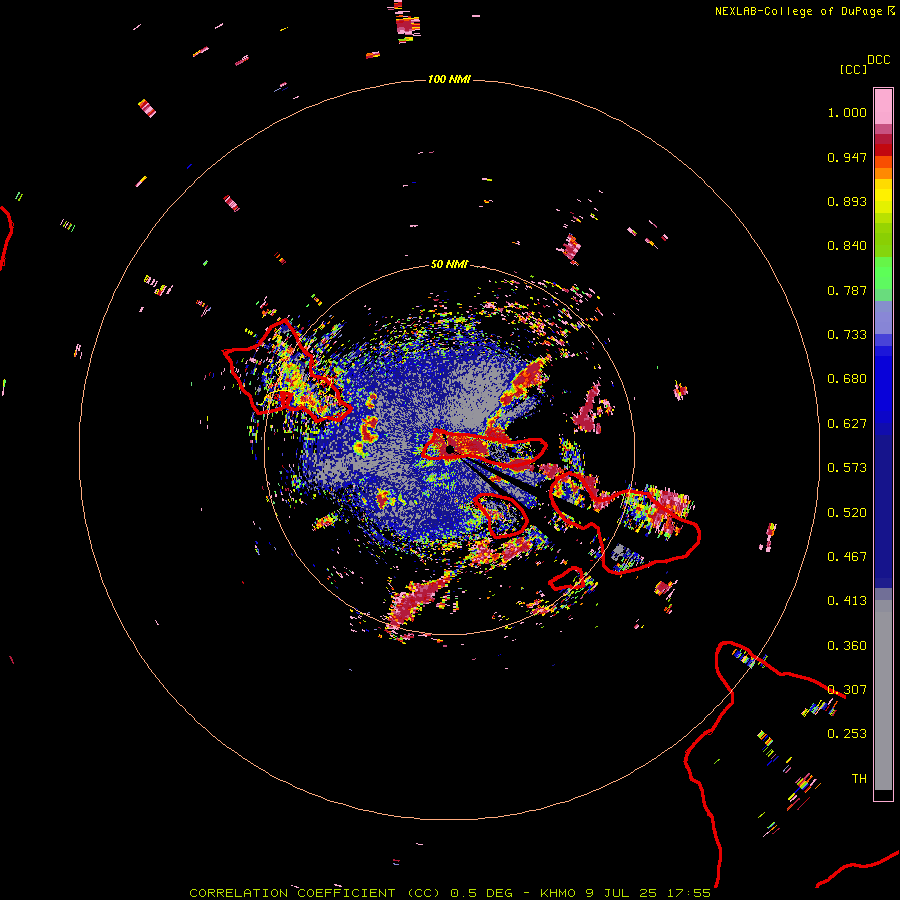Select the 0.413 scale value
Screen dimensions: 900x900
point(847,601)
